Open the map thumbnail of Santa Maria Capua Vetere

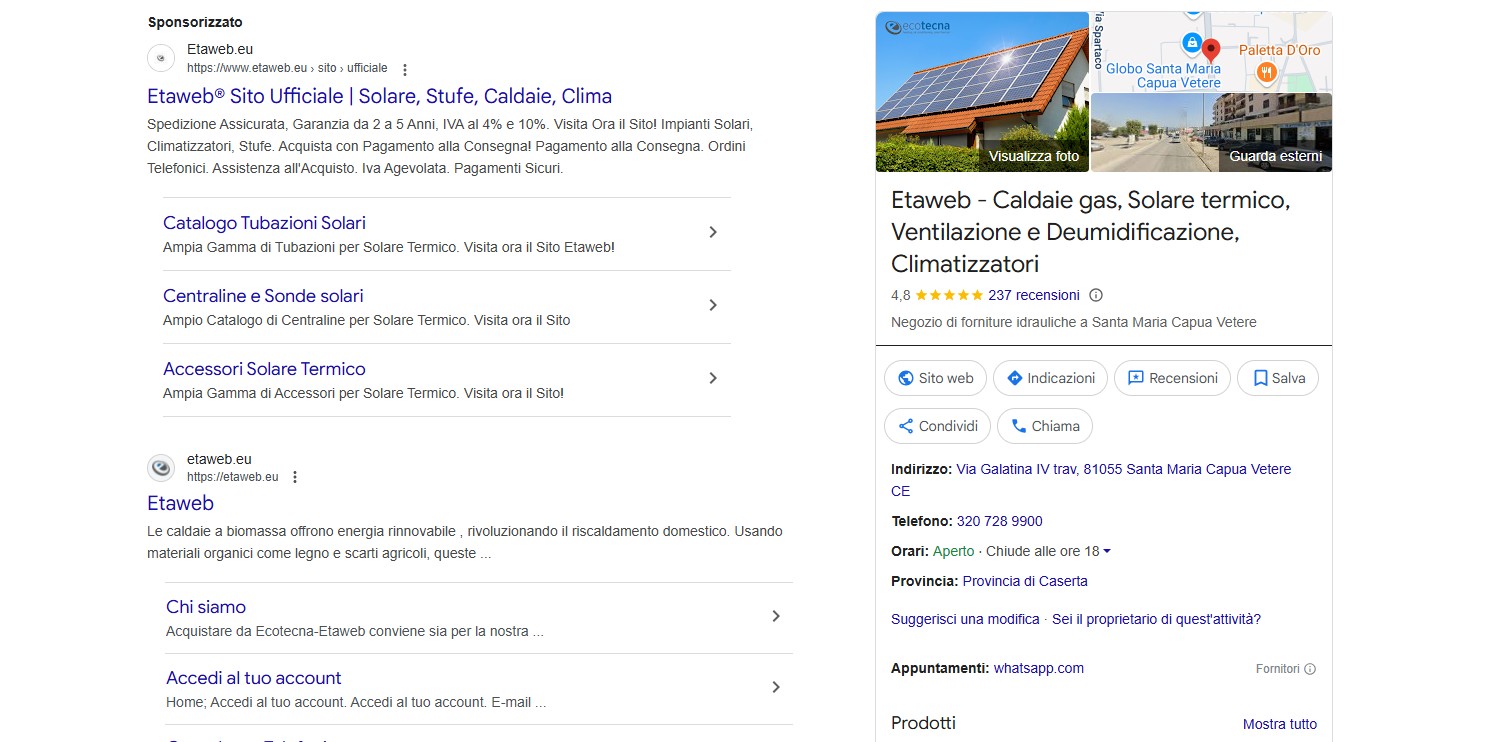point(1211,52)
